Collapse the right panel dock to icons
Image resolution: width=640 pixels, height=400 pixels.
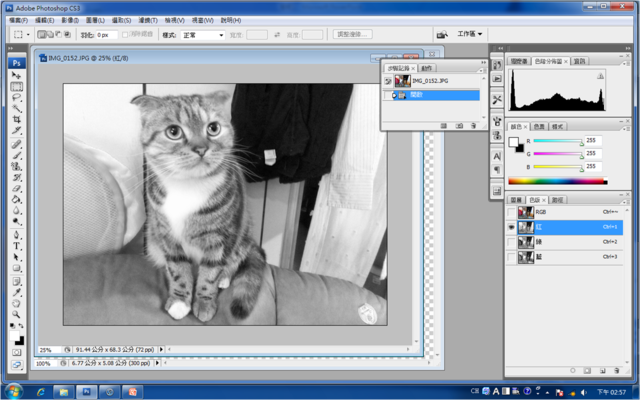coord(628,48)
